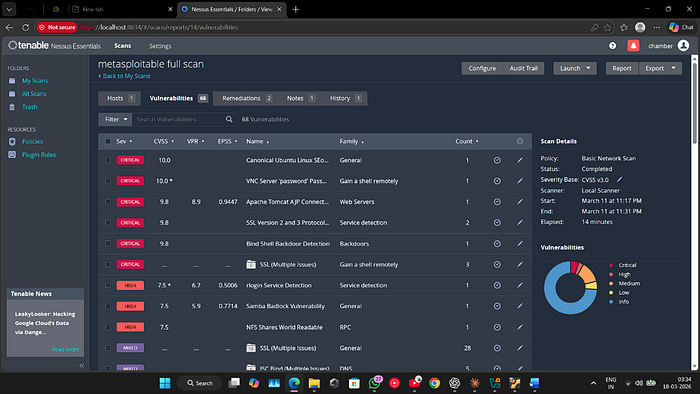Click circle icon for NFS Shares World Readable row

(x=497, y=327)
